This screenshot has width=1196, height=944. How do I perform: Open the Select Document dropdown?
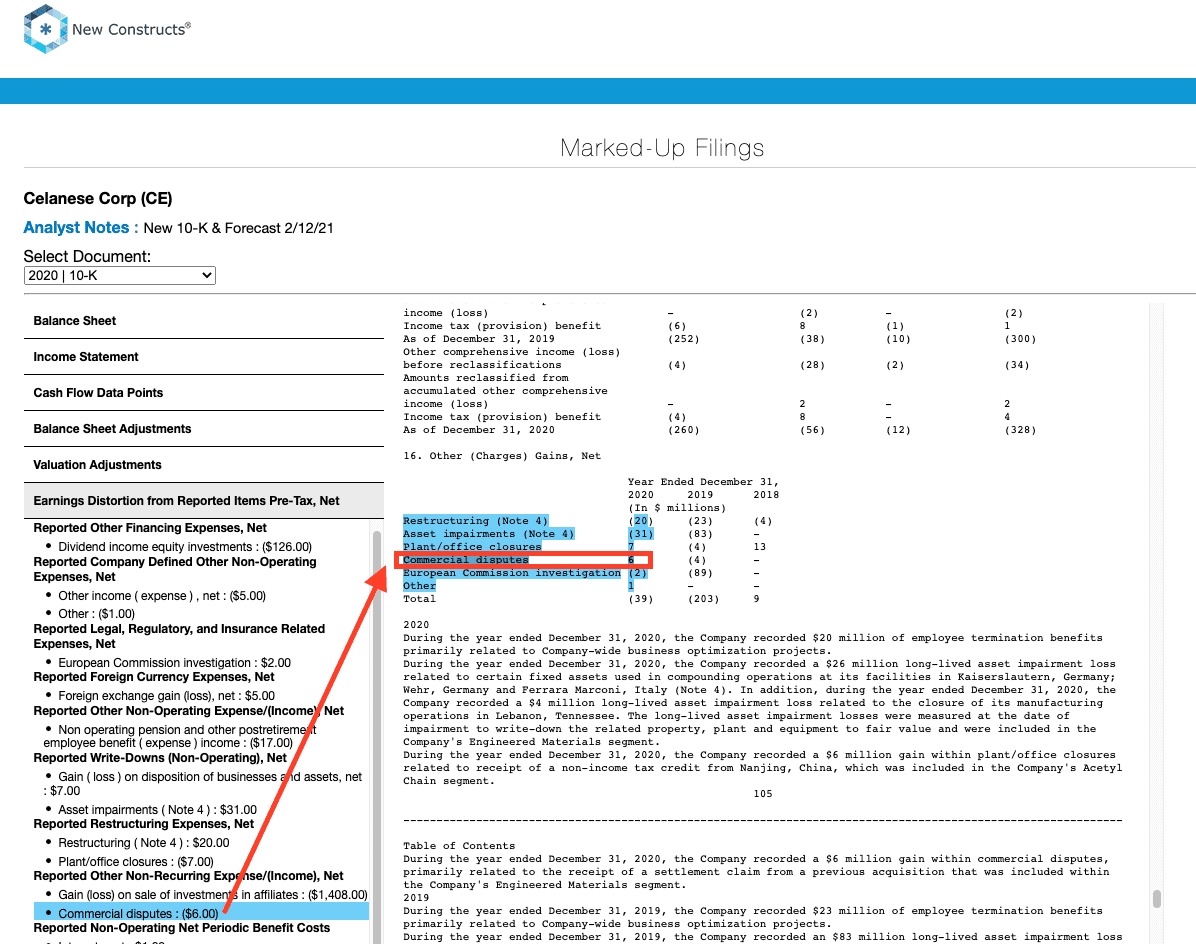coord(120,275)
